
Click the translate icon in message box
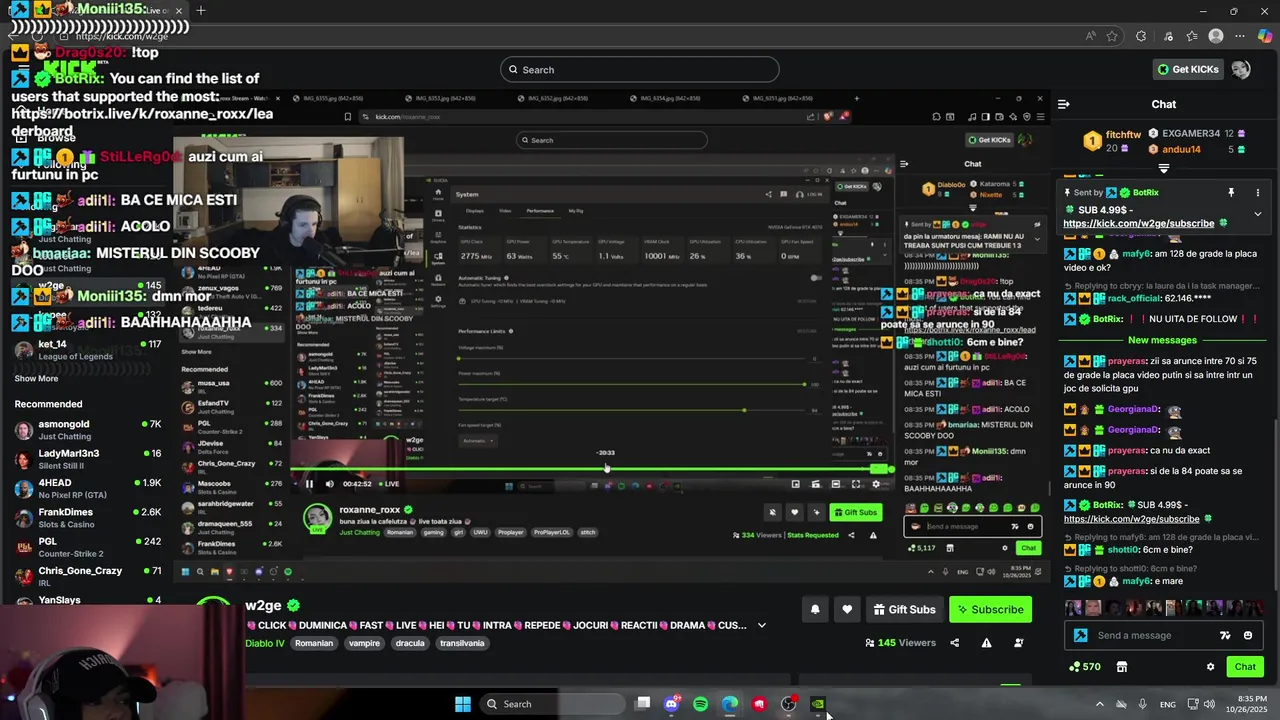[x=1225, y=635]
